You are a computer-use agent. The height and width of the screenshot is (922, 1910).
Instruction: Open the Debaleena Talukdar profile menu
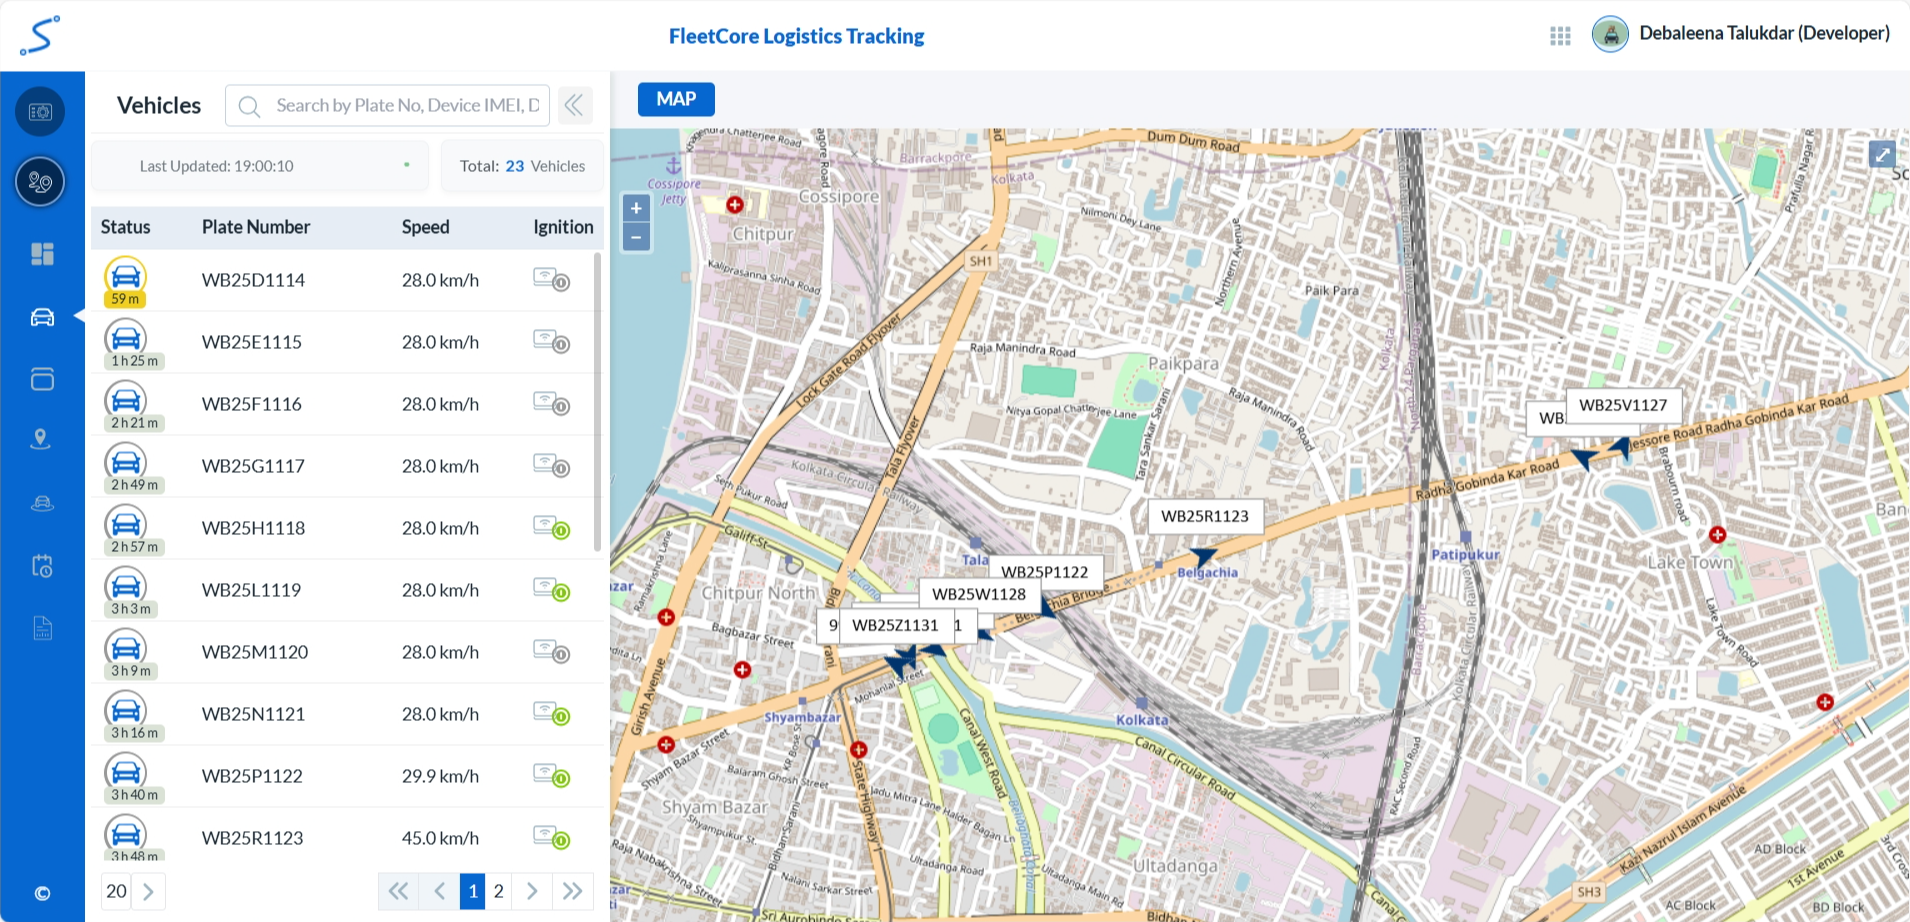pyautogui.click(x=1740, y=33)
